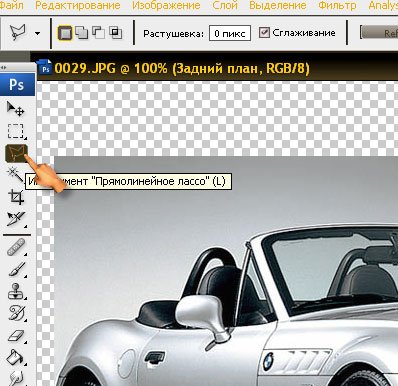This screenshot has height=386, width=398.
Task: Click the Refine Edge button
Action: 380,33
